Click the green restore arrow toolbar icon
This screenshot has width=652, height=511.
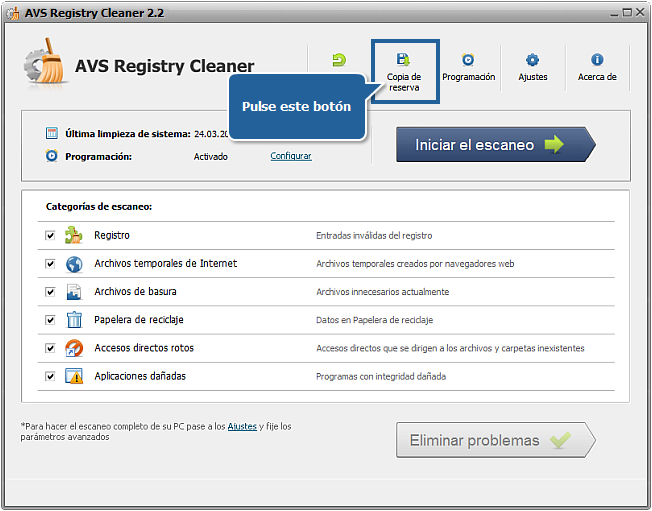point(339,60)
